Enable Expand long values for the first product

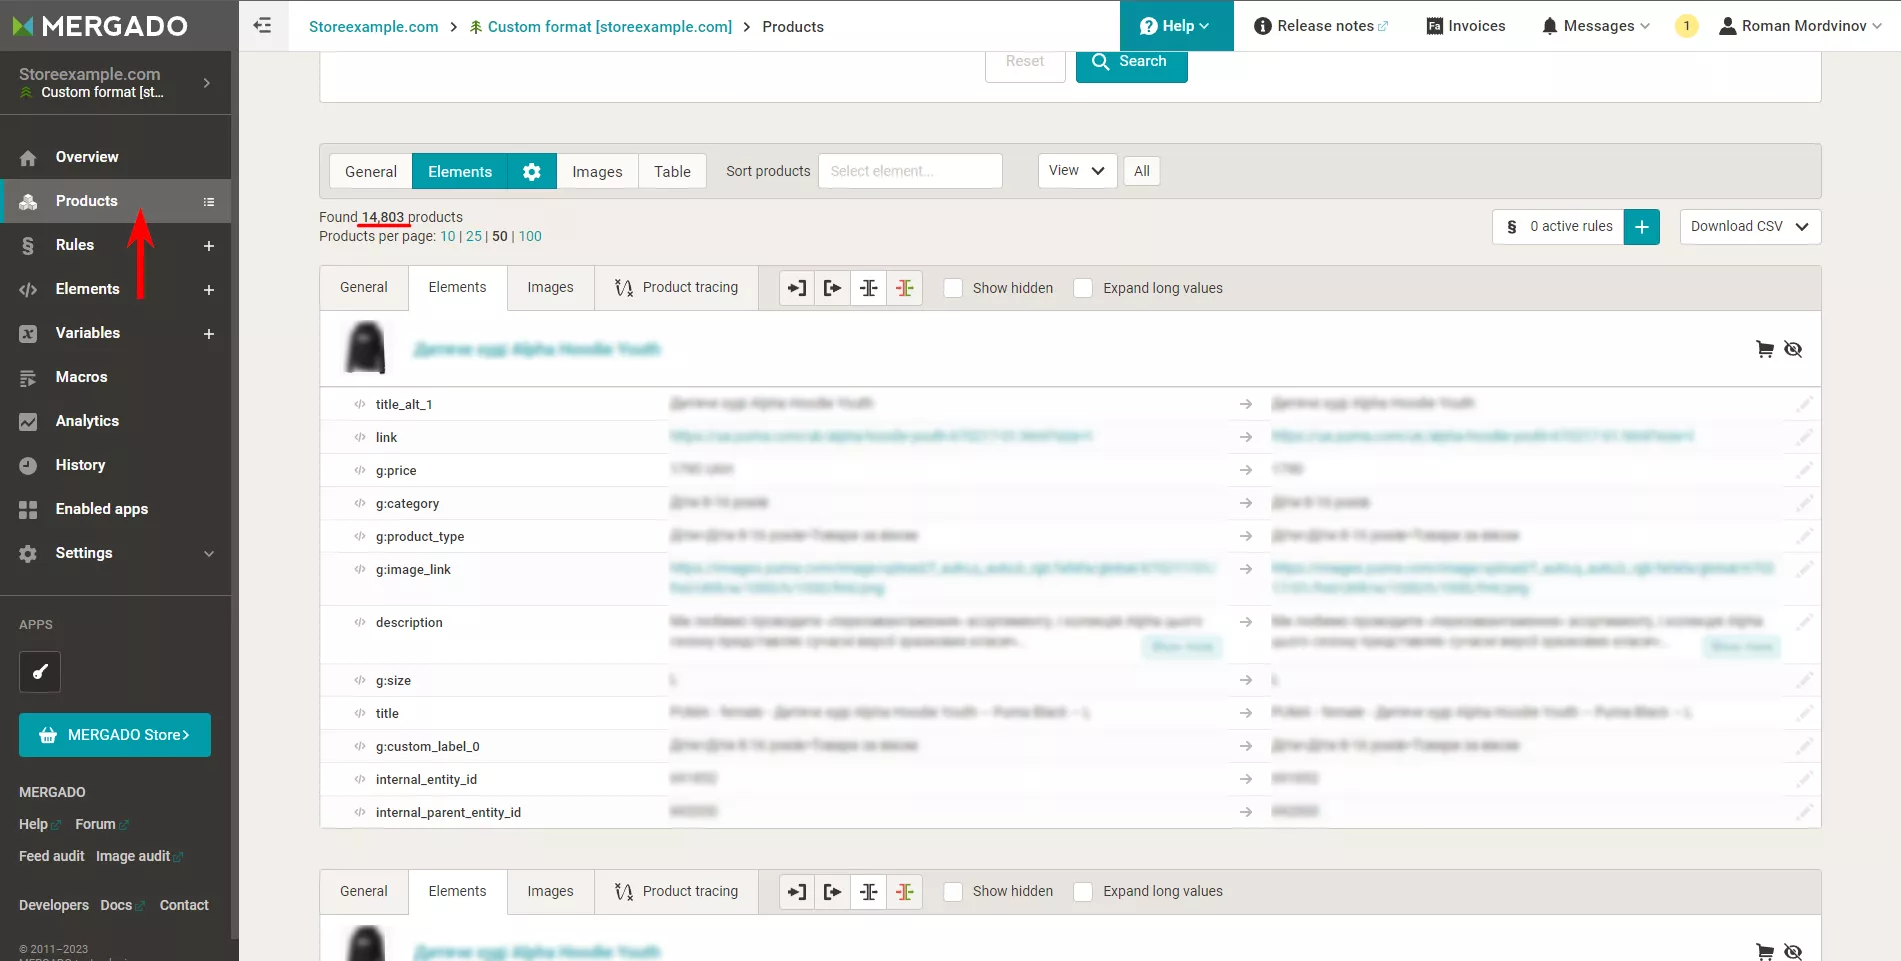point(1083,288)
